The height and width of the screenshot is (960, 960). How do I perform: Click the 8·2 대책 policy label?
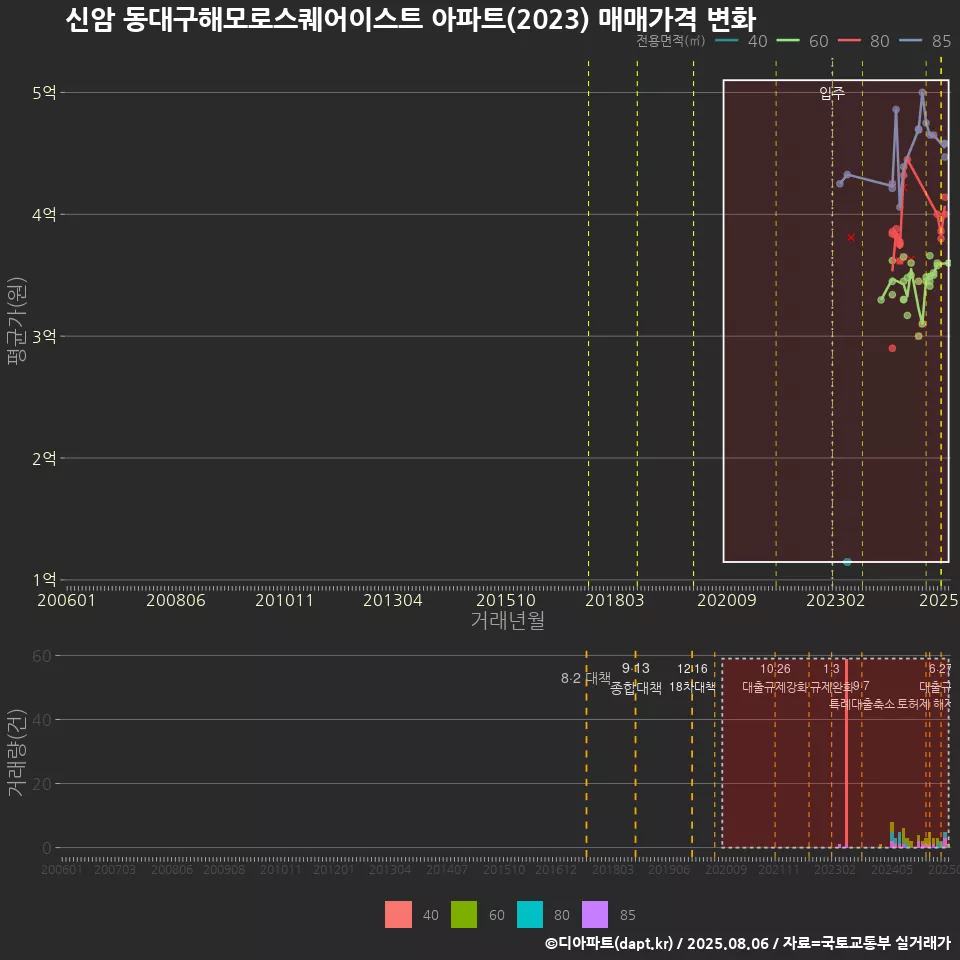(x=586, y=678)
